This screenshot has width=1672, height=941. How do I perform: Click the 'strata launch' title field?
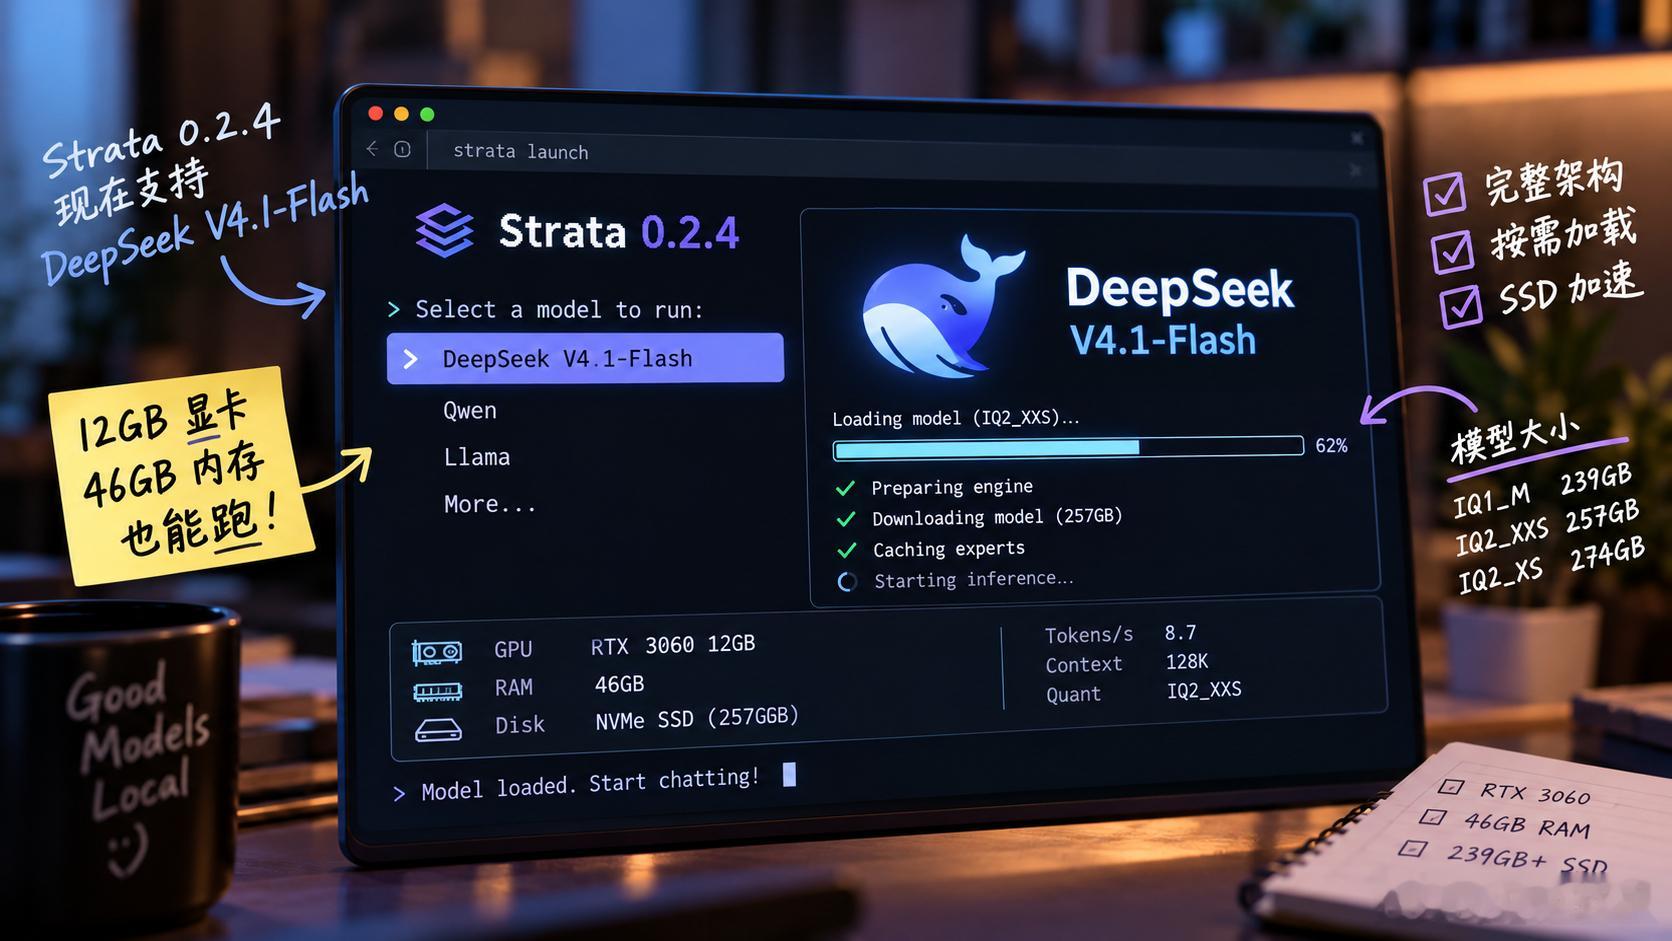pyautogui.click(x=521, y=151)
